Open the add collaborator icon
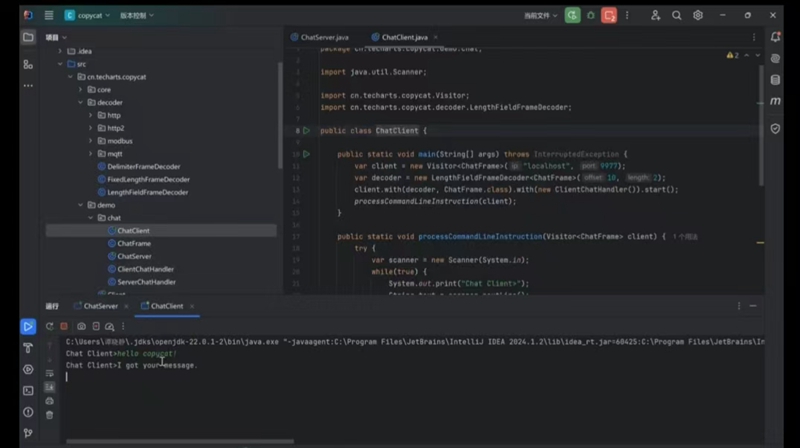 655,15
